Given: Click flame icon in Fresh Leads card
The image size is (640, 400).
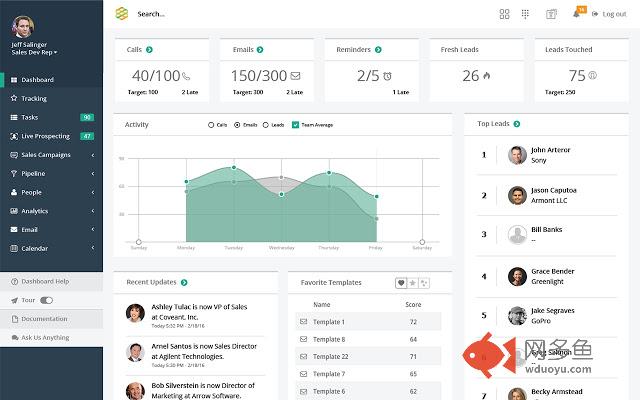Looking at the screenshot, I should tap(487, 76).
